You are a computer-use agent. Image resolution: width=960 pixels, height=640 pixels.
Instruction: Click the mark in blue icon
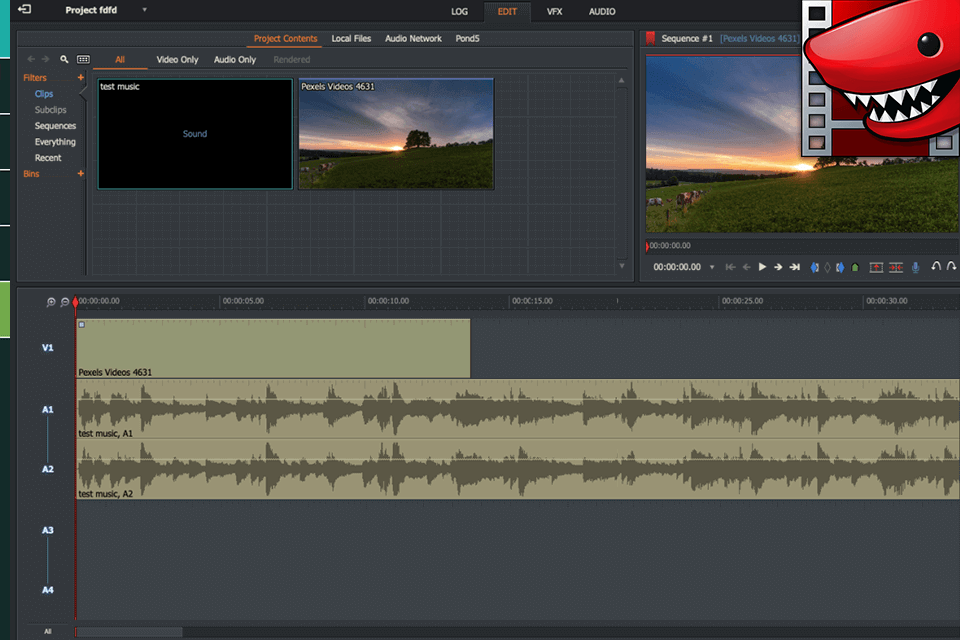[x=814, y=267]
